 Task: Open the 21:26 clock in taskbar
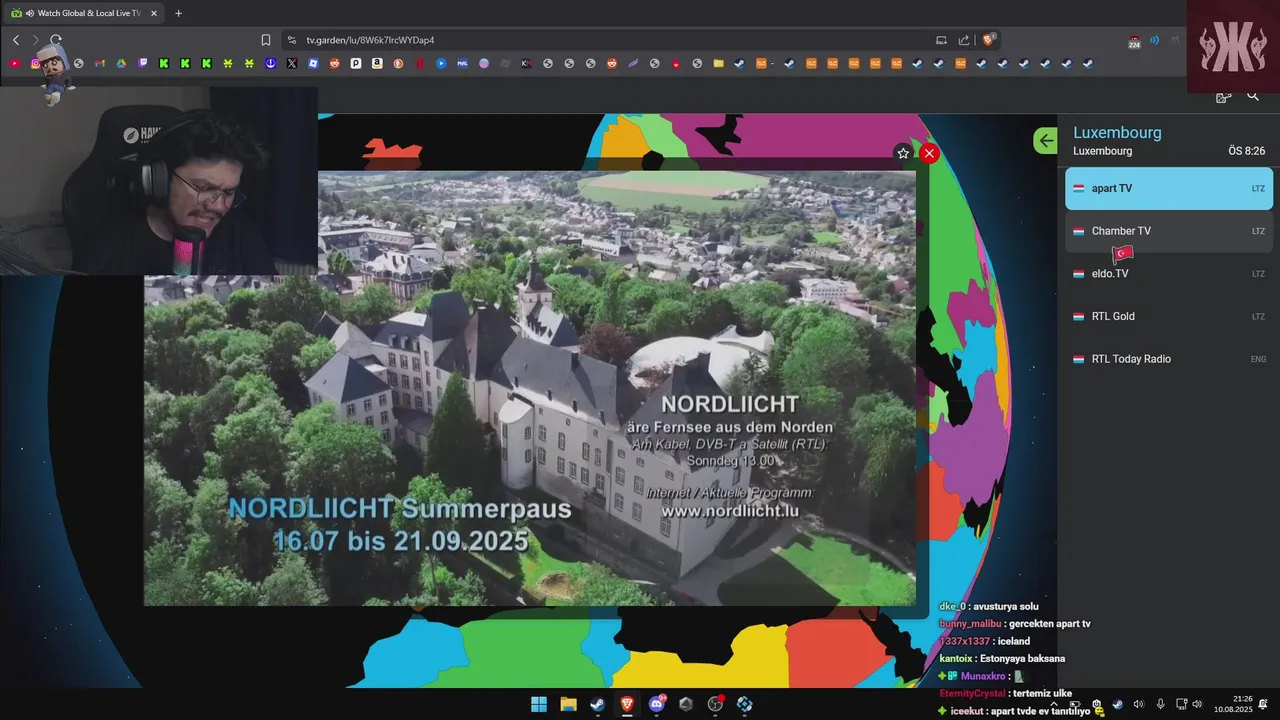click(1232, 704)
